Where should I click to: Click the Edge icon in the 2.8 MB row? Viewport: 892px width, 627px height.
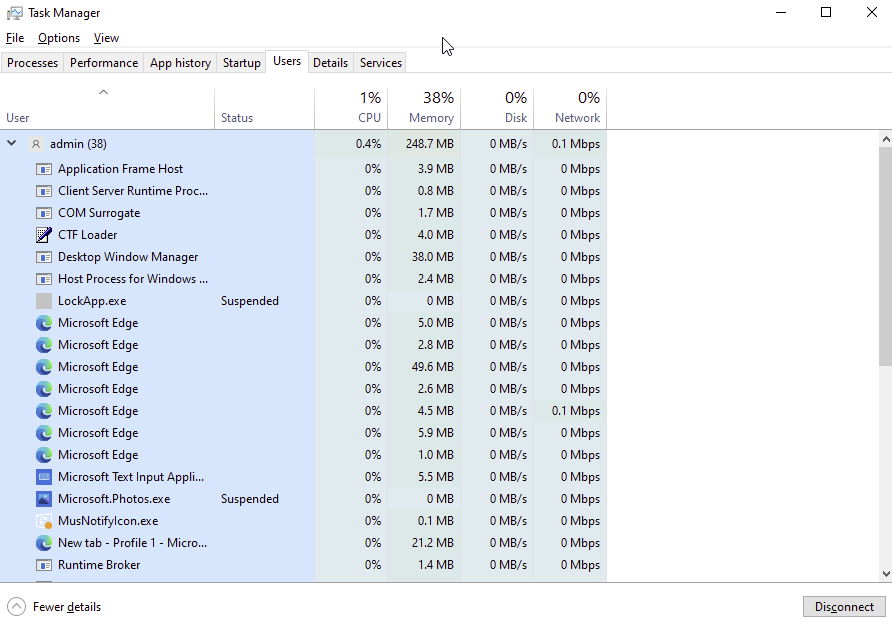pos(44,345)
